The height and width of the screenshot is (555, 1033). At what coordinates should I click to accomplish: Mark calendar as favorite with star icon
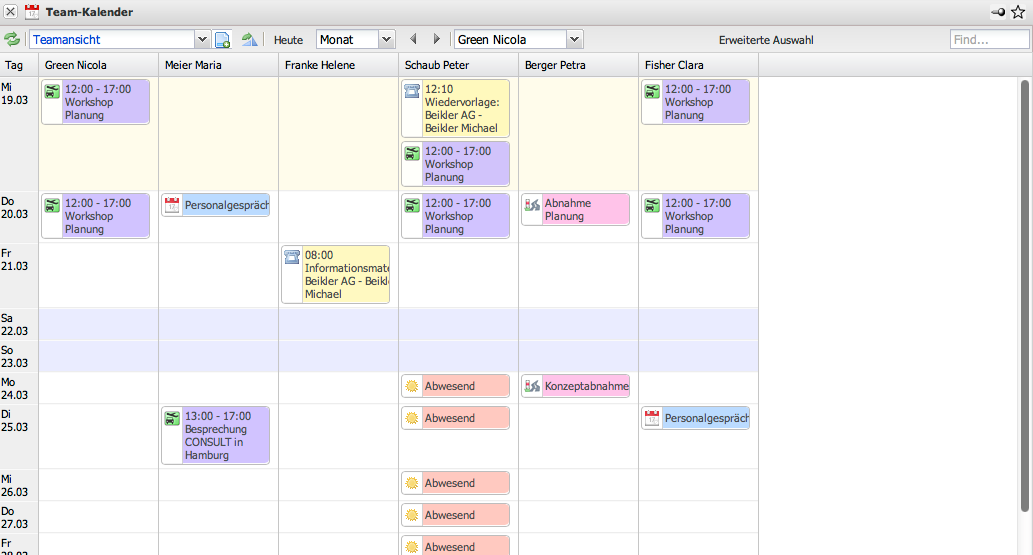(x=1018, y=12)
